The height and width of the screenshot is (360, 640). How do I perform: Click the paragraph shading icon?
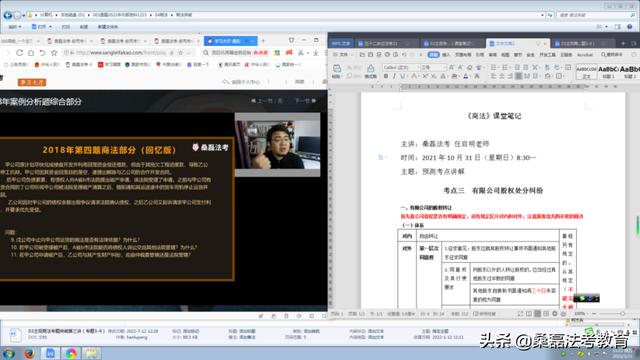click(x=548, y=76)
